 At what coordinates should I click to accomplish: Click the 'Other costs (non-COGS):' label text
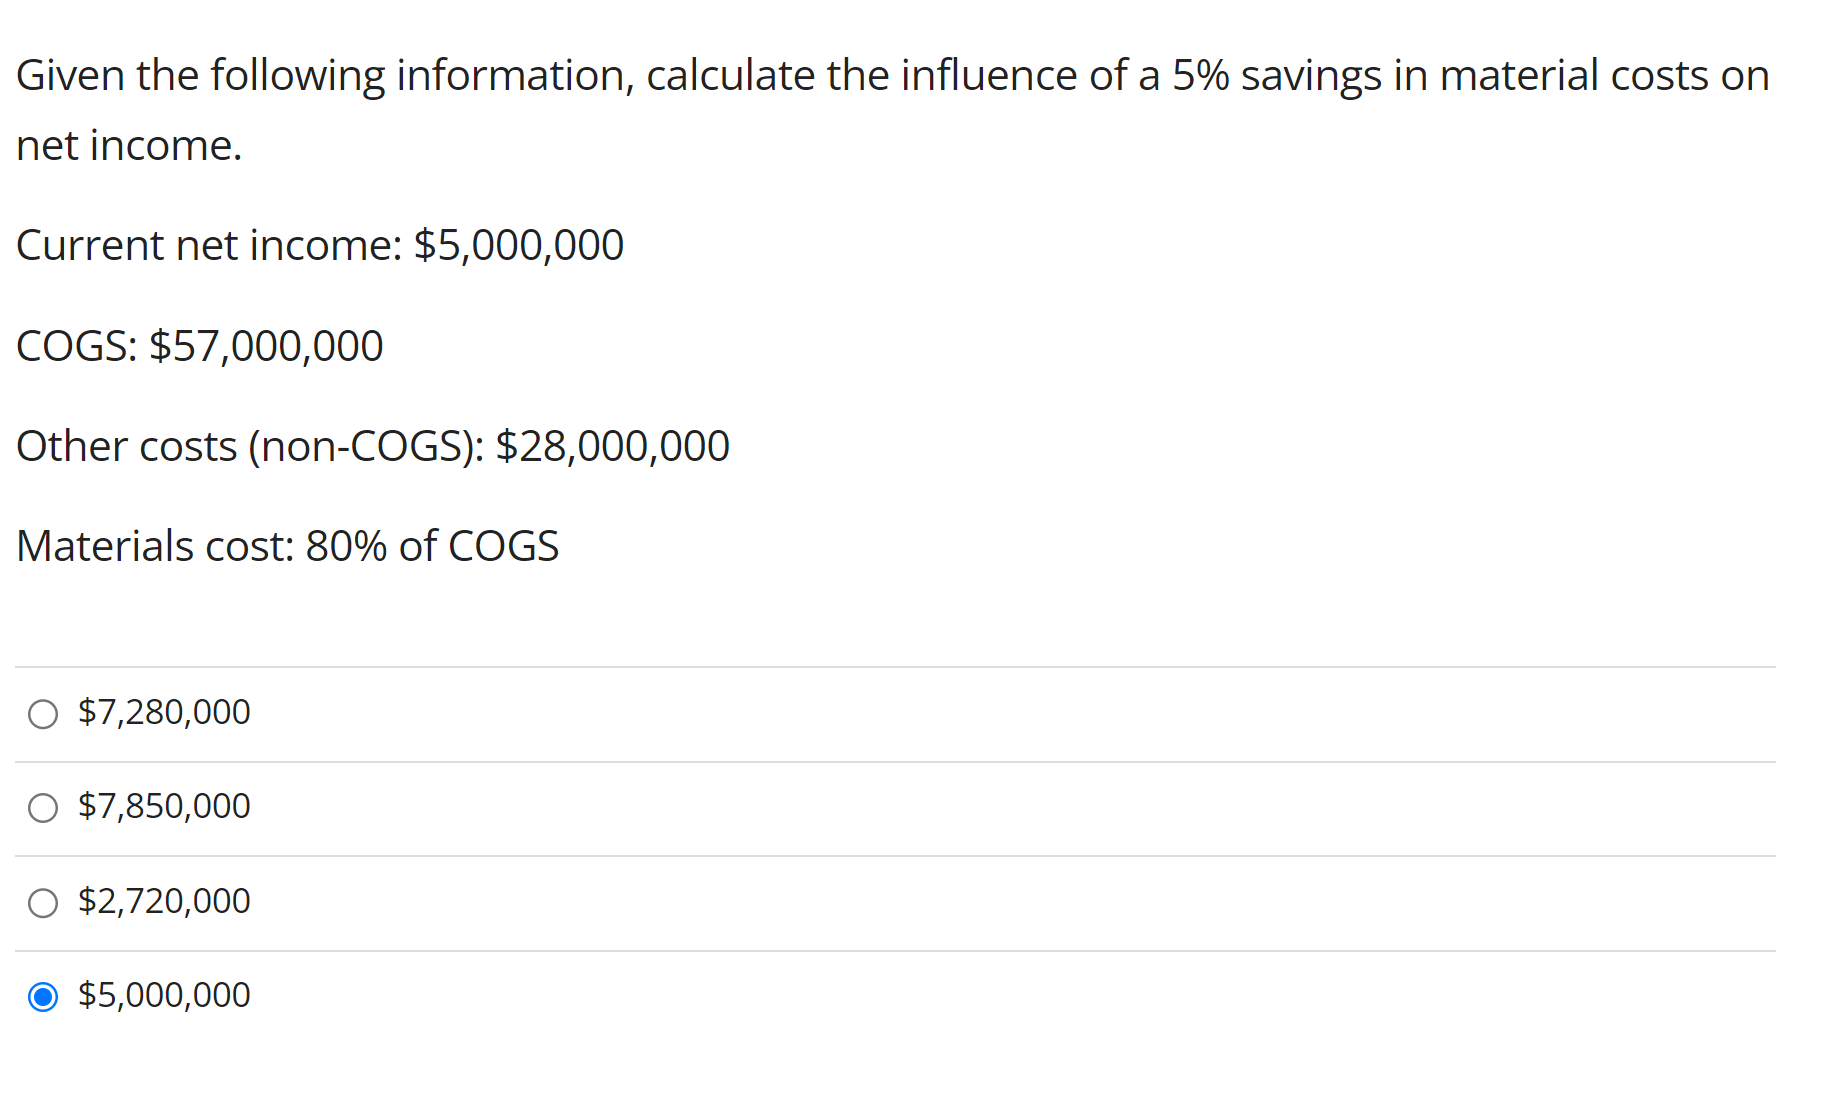tap(250, 446)
